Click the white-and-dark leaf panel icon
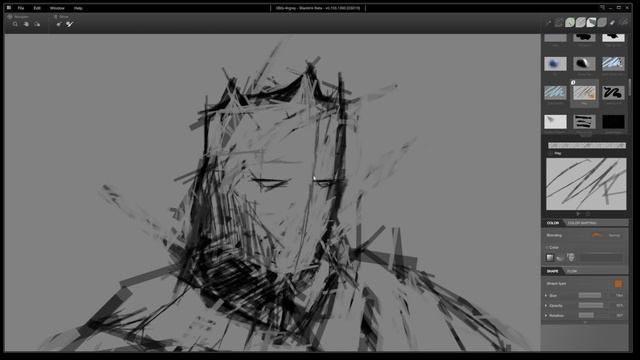640x360 pixels. pyautogui.click(x=591, y=22)
